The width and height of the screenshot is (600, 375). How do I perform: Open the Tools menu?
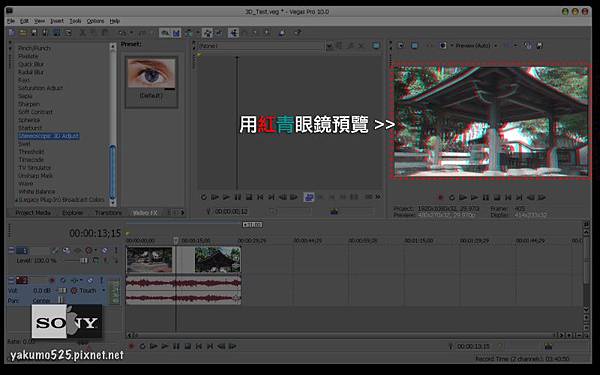75,21
